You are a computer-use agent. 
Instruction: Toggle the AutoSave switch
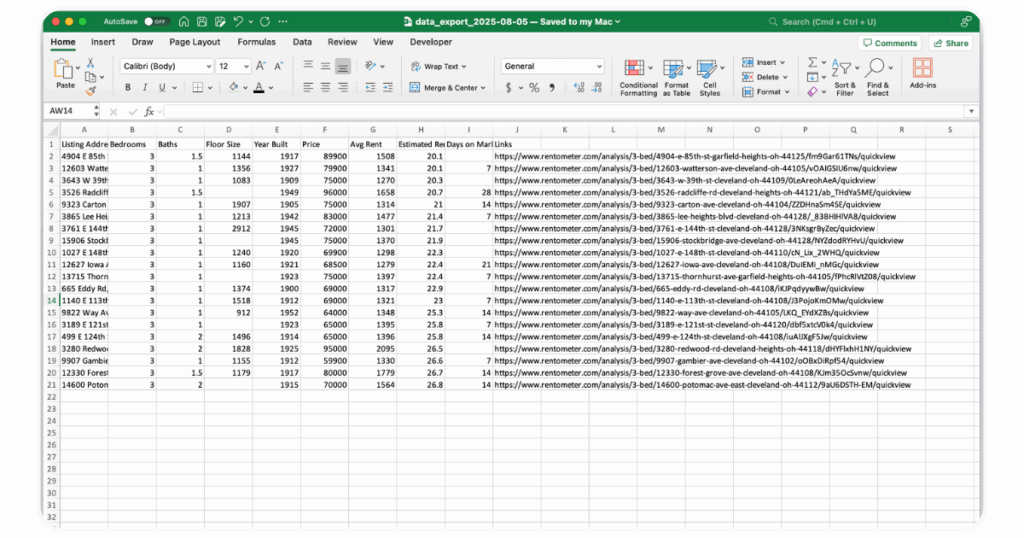[x=157, y=22]
